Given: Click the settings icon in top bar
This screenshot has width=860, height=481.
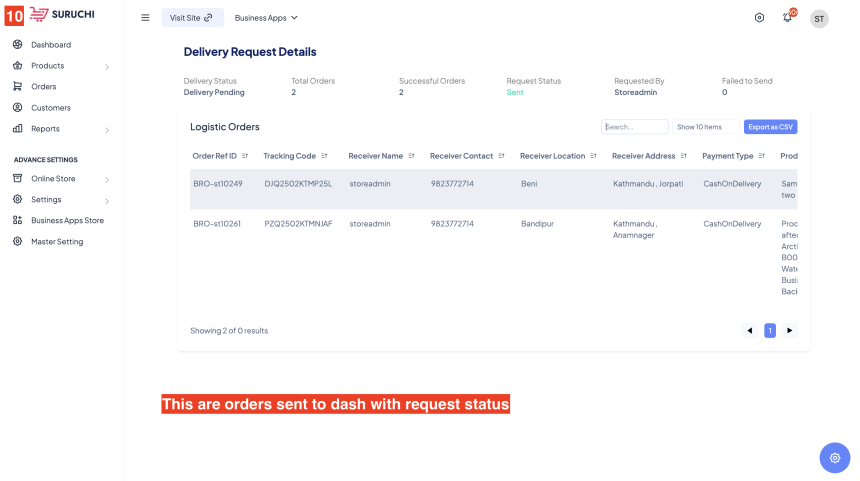Looking at the screenshot, I should click(x=759, y=18).
